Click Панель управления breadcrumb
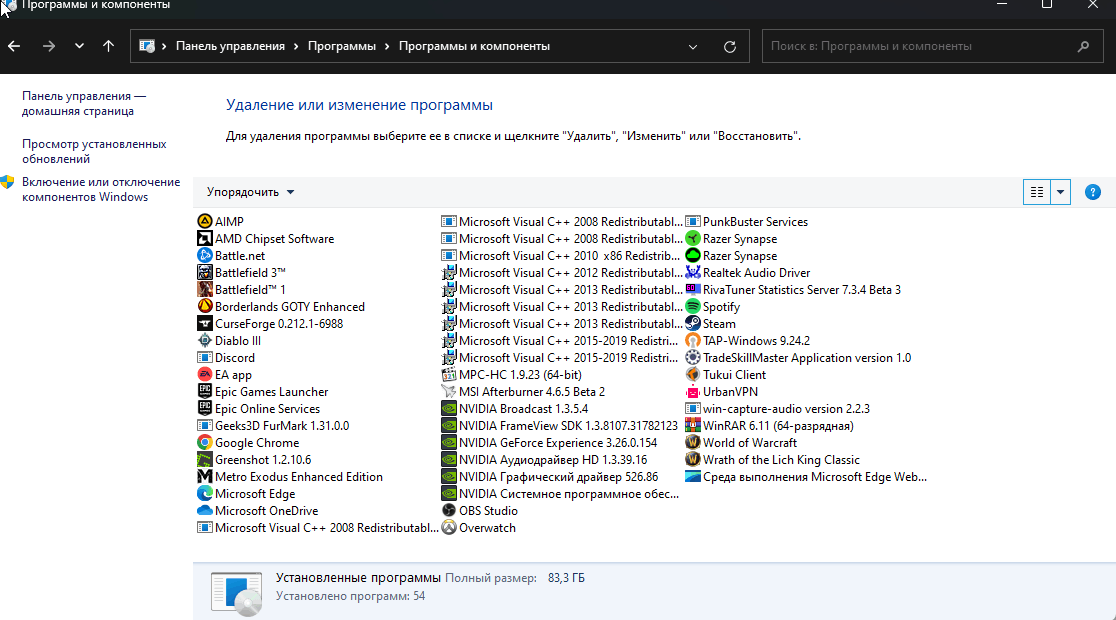This screenshot has height=620, width=1116. (230, 46)
